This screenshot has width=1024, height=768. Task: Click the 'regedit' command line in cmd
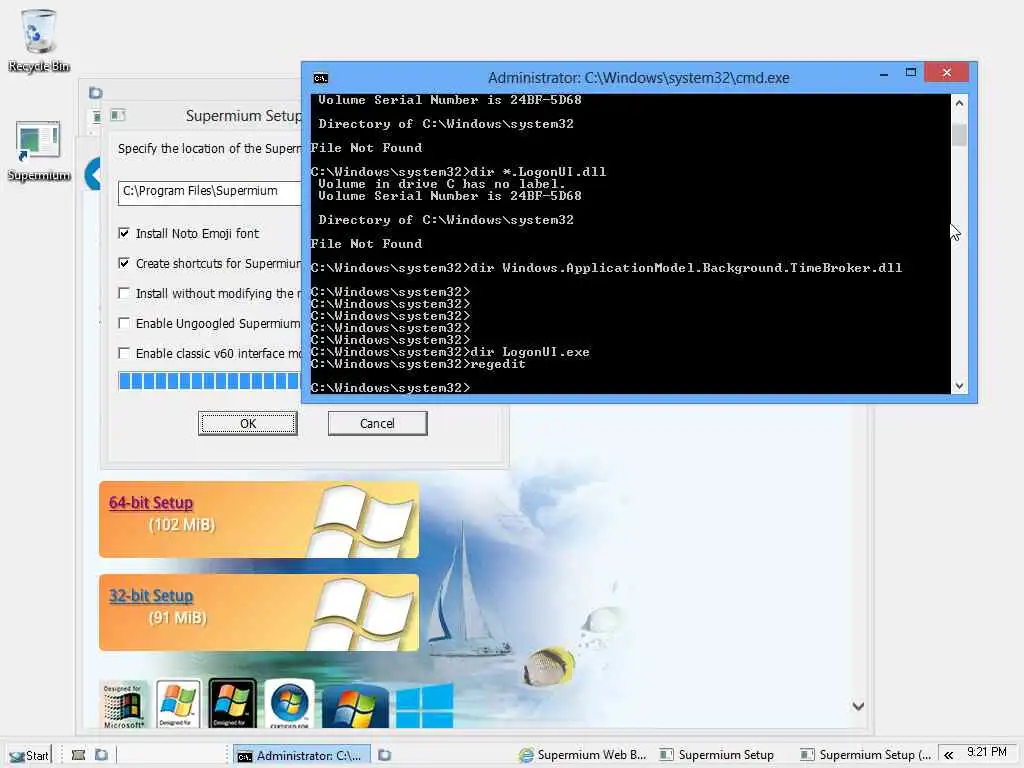[418, 364]
